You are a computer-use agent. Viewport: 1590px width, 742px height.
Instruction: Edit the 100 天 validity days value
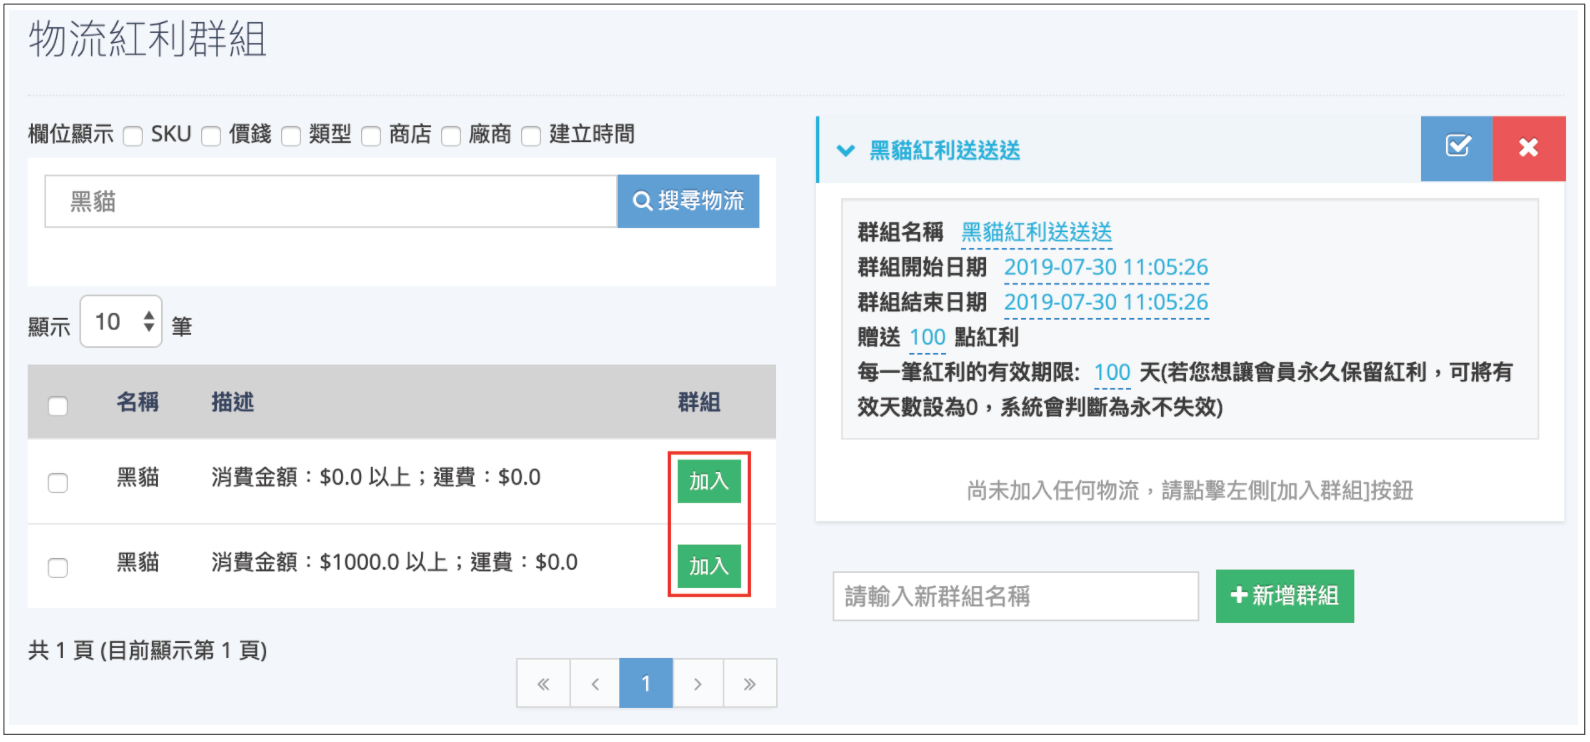pos(1112,373)
